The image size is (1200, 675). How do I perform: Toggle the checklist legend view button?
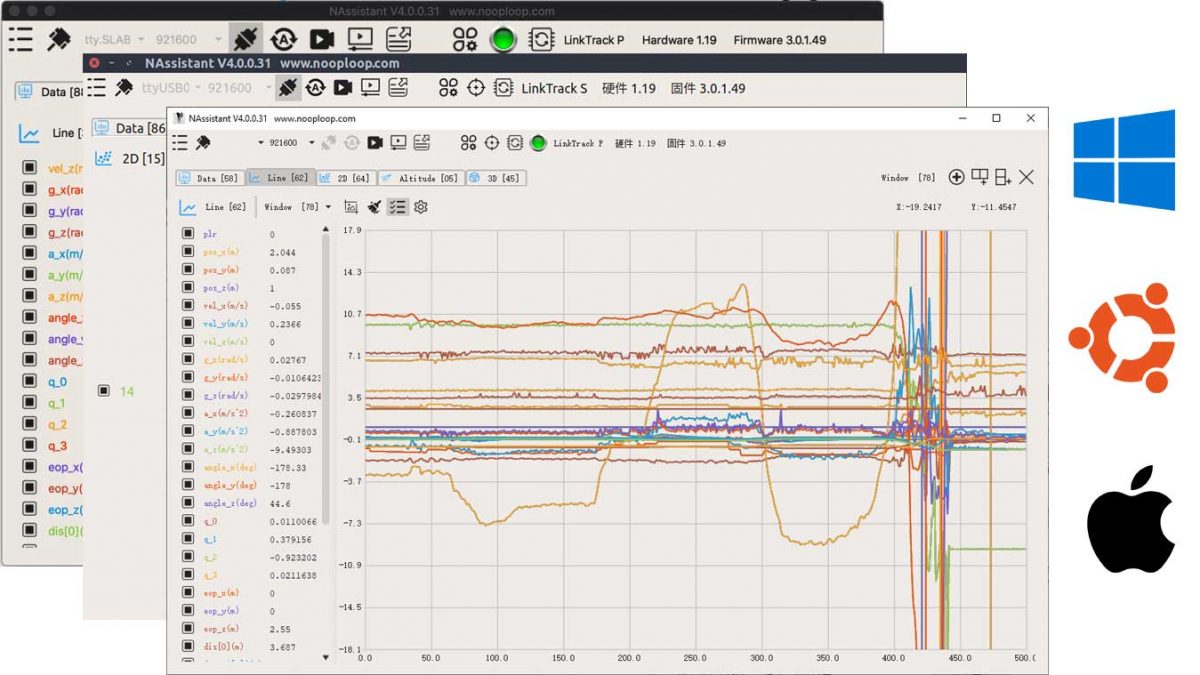pyautogui.click(x=397, y=207)
